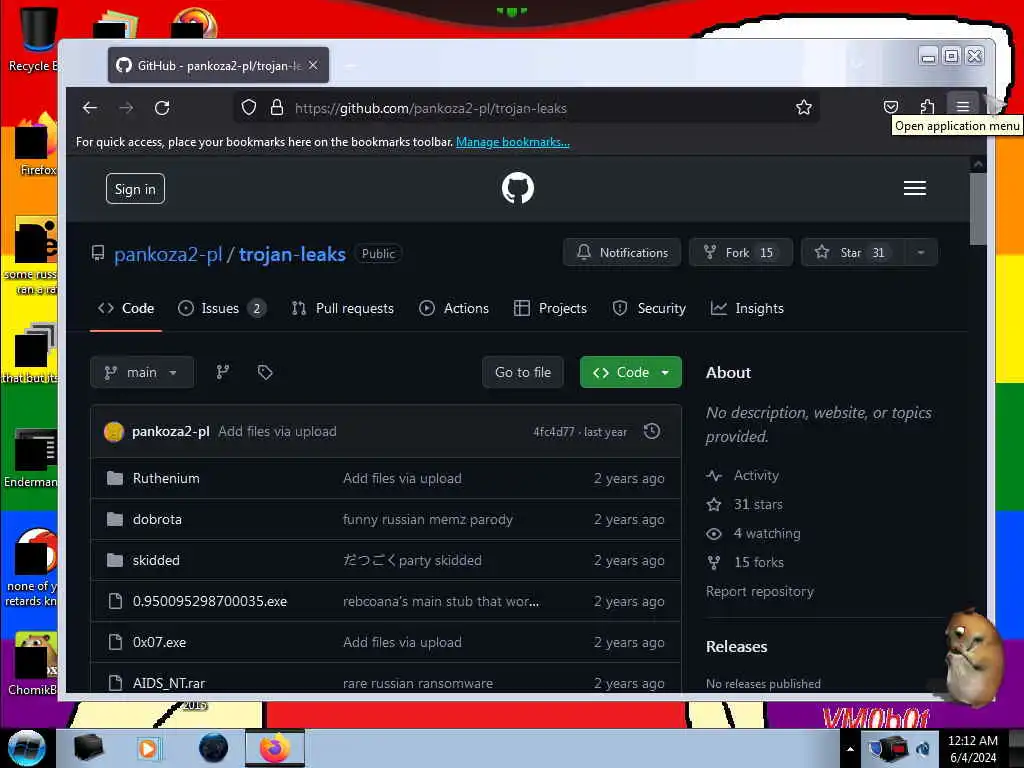Click Sign in button
Viewport: 1024px width, 768px height.
point(135,189)
